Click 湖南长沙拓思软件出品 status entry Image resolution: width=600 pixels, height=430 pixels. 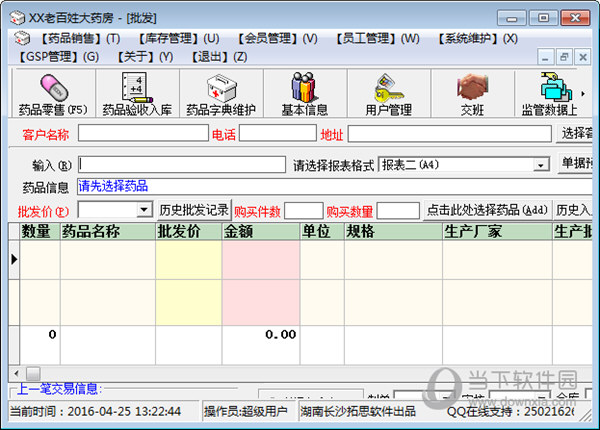(x=357, y=412)
